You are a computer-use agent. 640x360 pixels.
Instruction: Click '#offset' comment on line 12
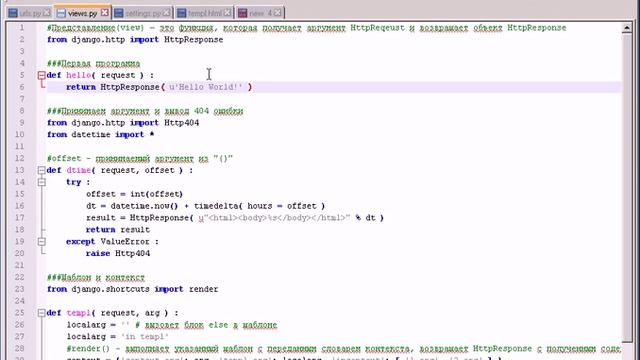click(x=64, y=158)
